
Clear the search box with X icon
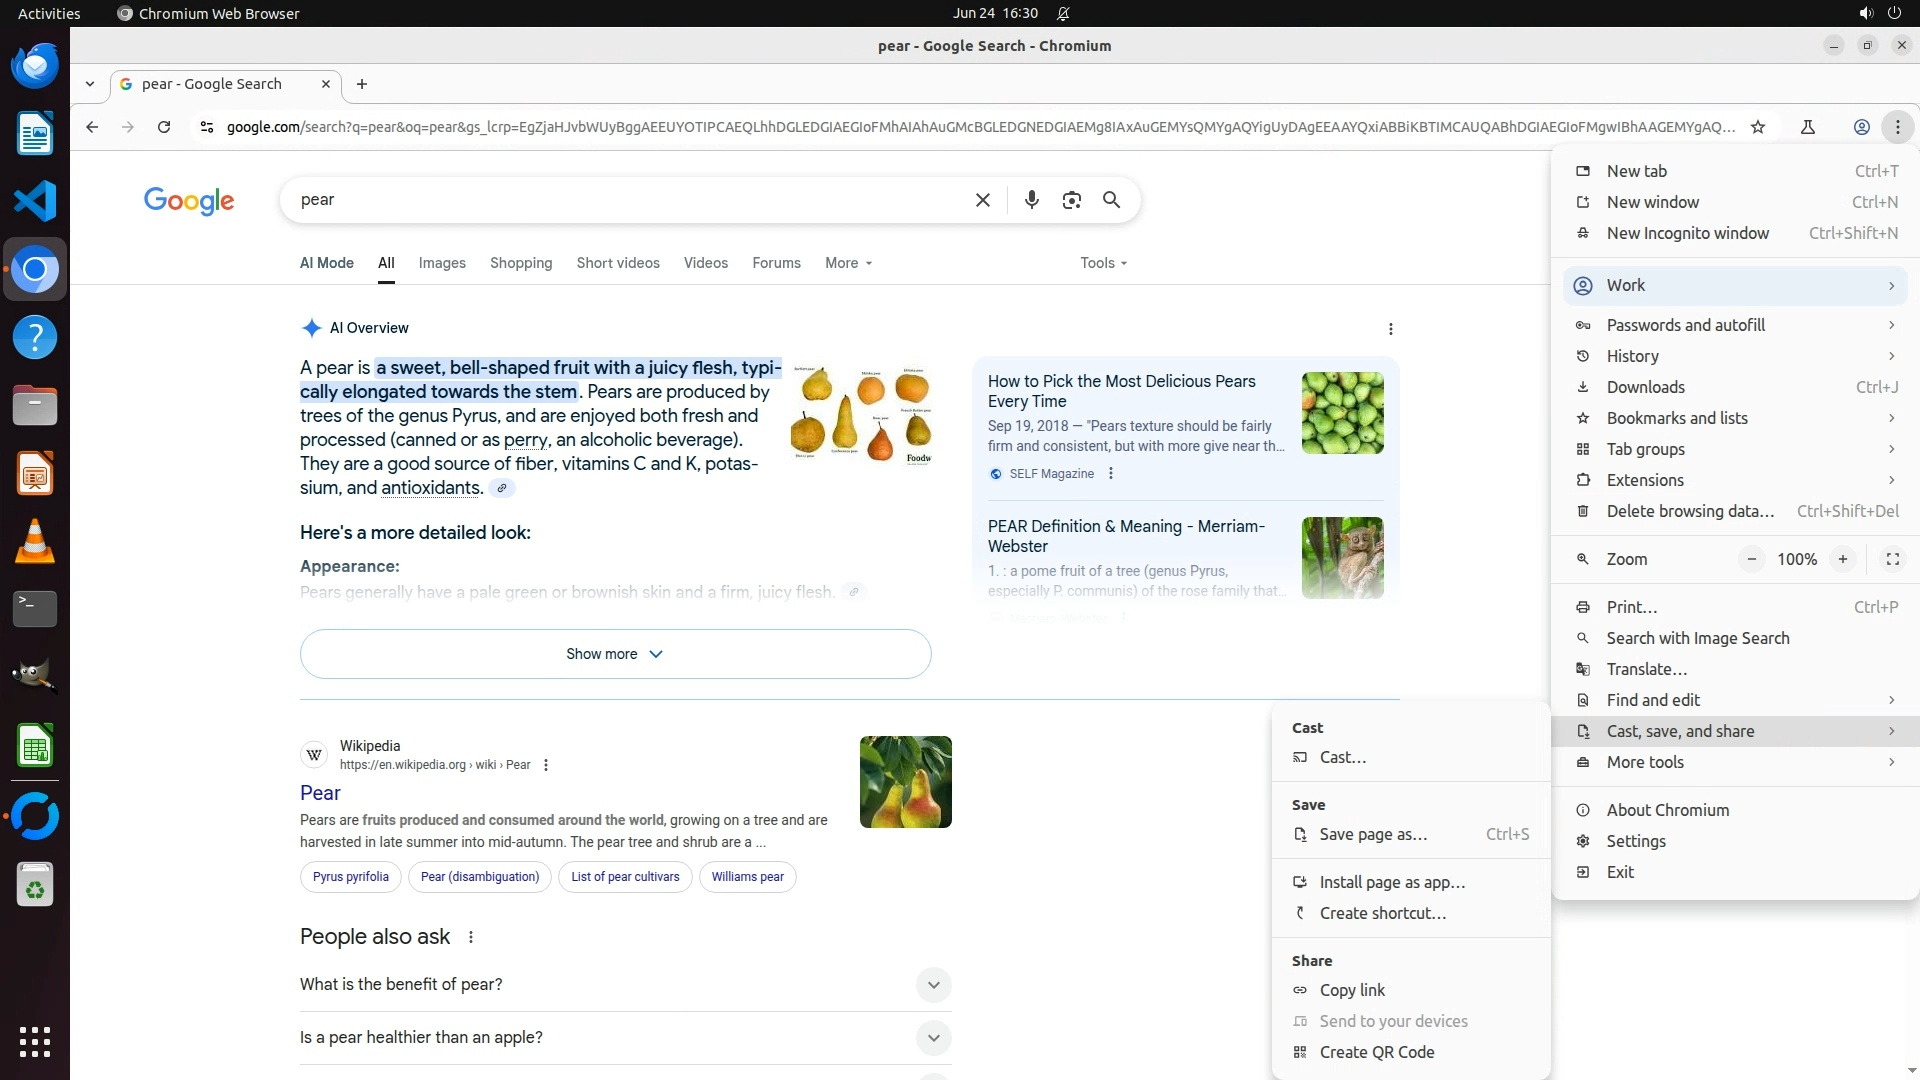[x=982, y=200]
